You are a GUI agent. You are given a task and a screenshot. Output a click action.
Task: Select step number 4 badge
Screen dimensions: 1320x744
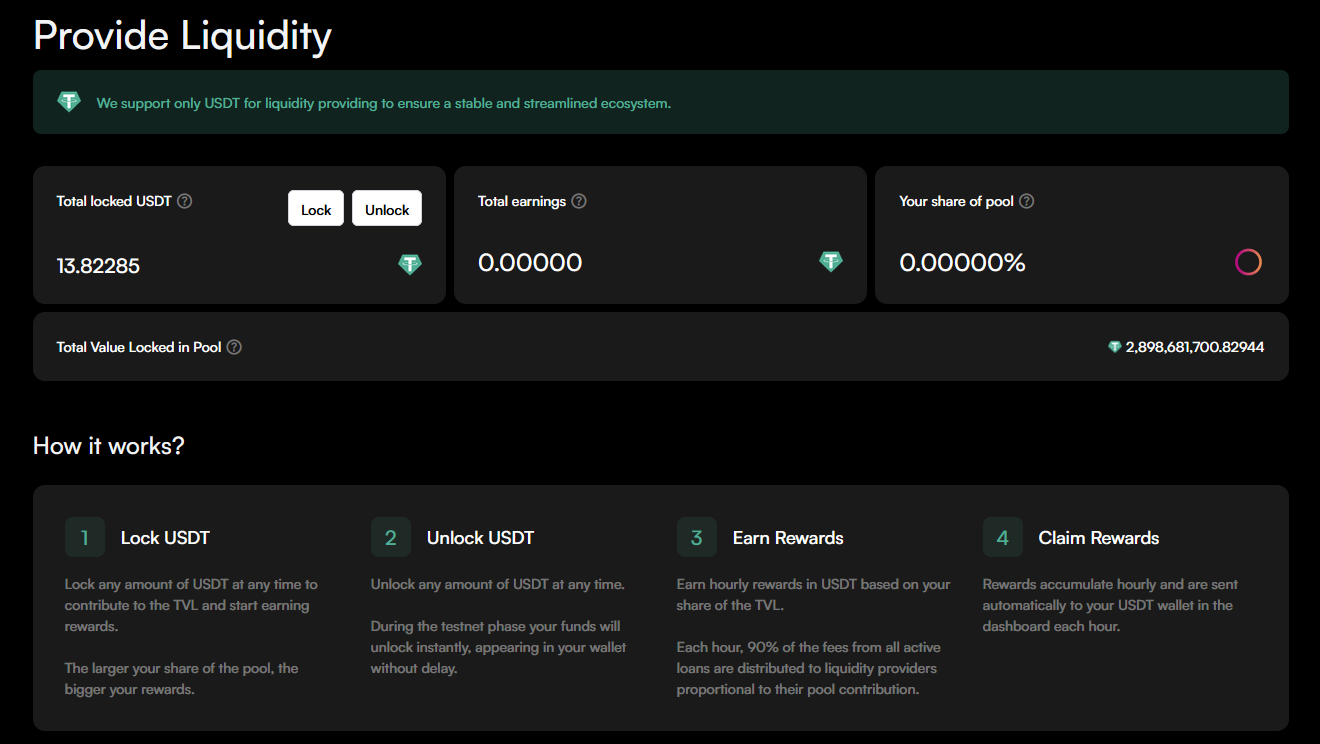coord(1003,537)
